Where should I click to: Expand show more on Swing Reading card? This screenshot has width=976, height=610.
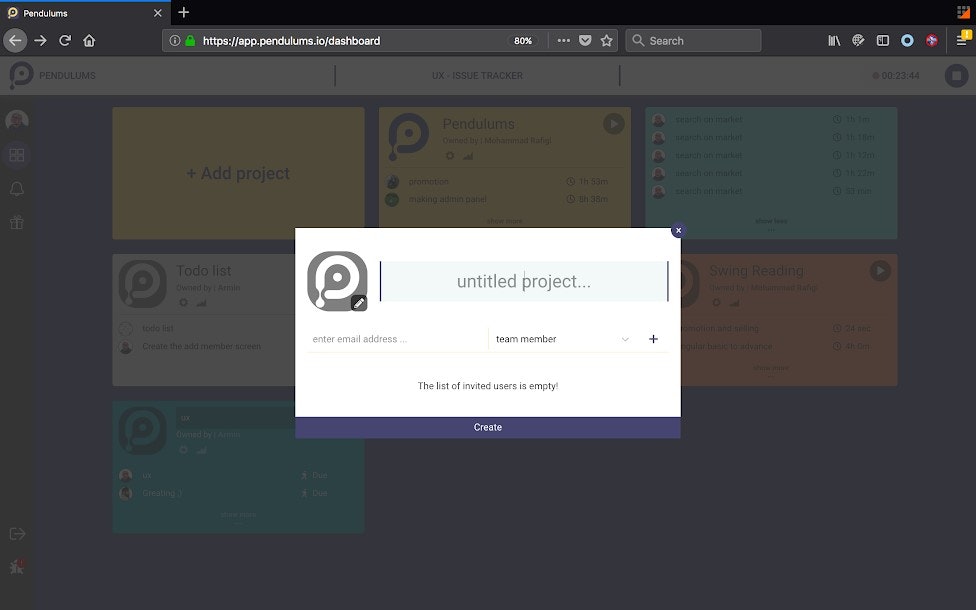pyautogui.click(x=771, y=368)
